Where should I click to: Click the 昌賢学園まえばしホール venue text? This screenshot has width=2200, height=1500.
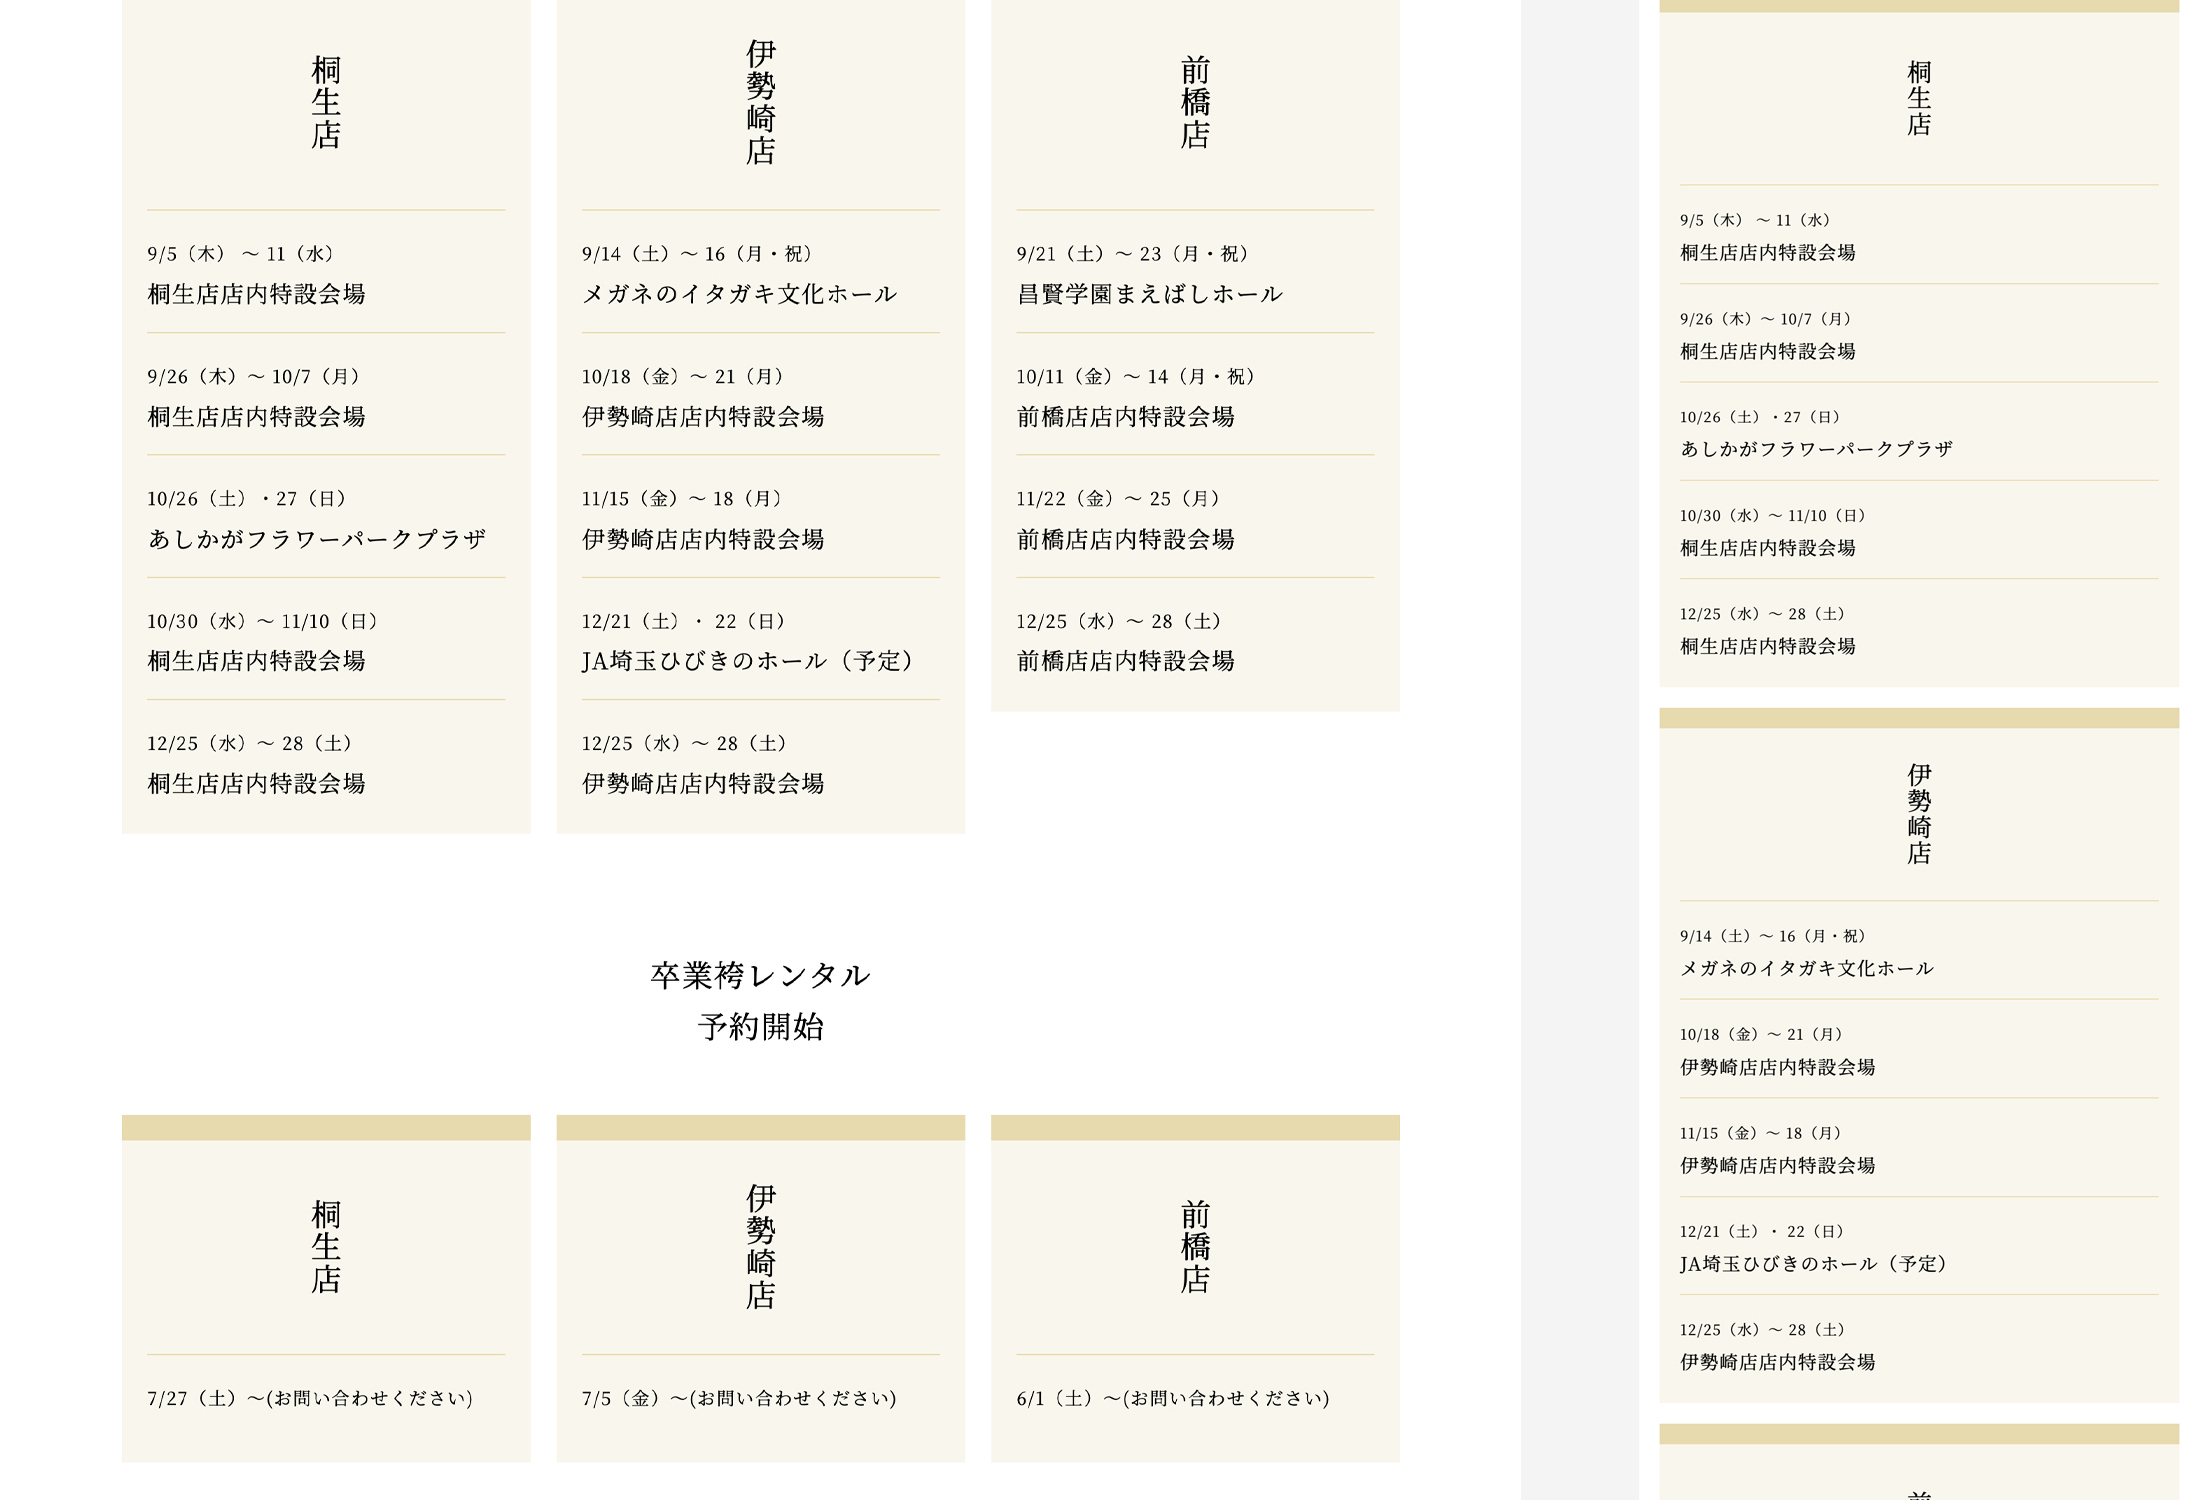1149,294
